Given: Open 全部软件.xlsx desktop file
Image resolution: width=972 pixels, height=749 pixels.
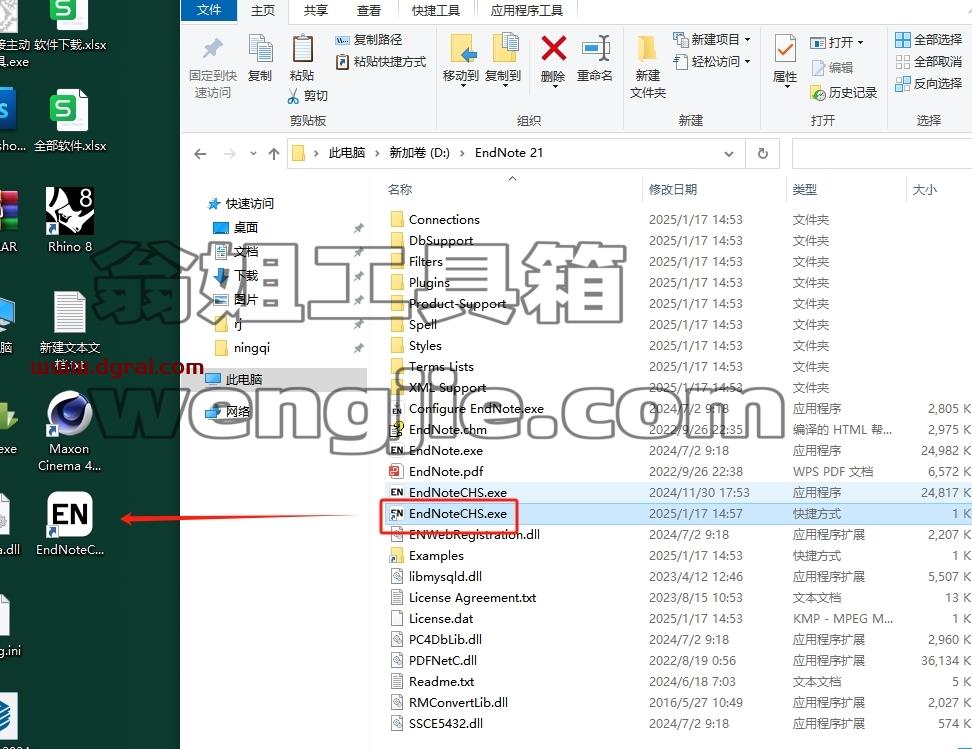Looking at the screenshot, I should (x=69, y=120).
